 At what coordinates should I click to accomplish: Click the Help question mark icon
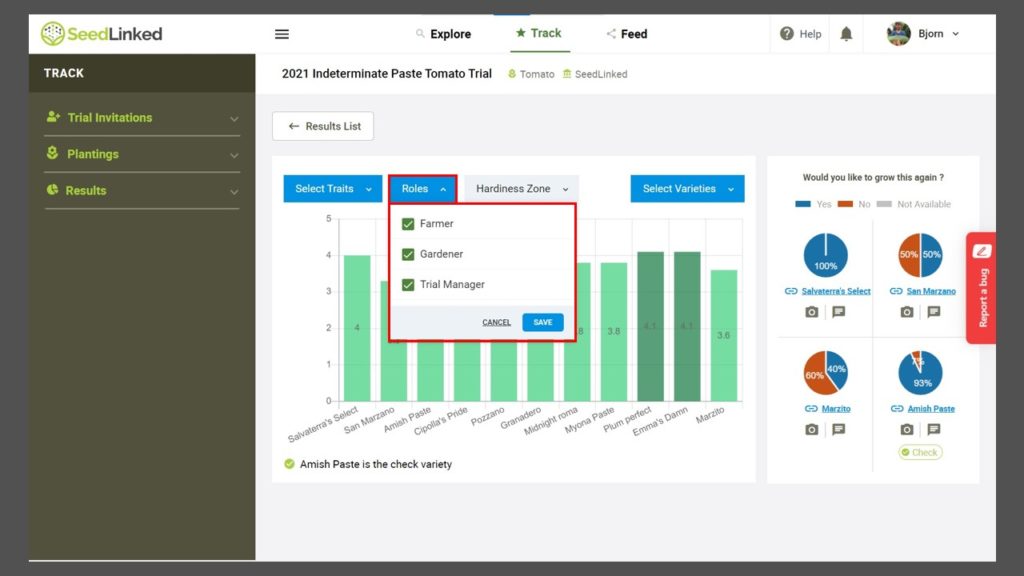[786, 33]
